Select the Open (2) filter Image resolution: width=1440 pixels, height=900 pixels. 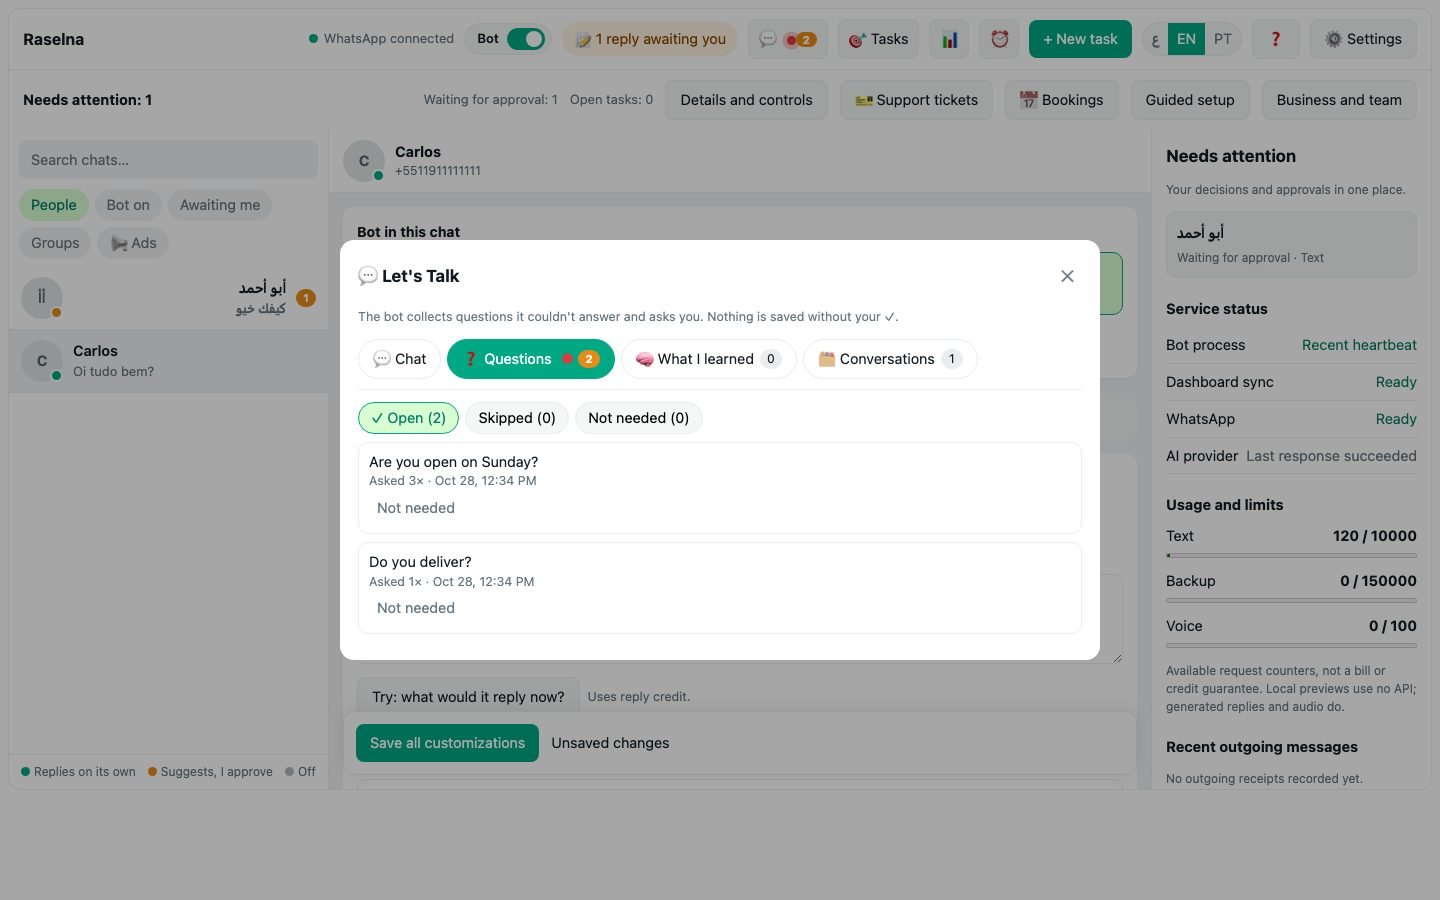pos(408,418)
